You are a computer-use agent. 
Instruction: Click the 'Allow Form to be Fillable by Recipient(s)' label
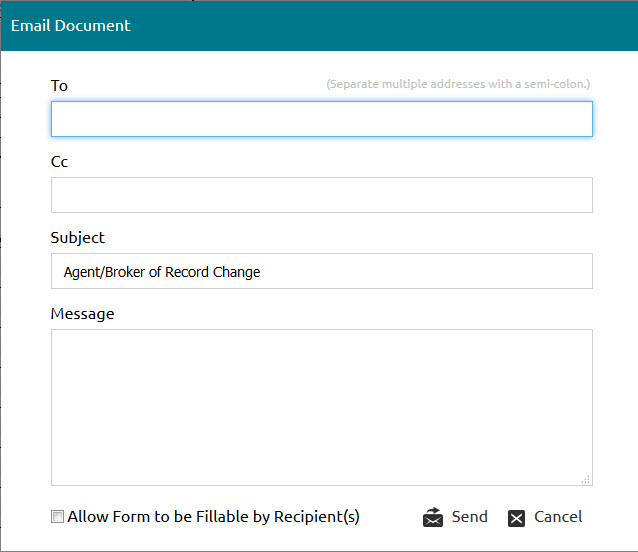point(213,517)
